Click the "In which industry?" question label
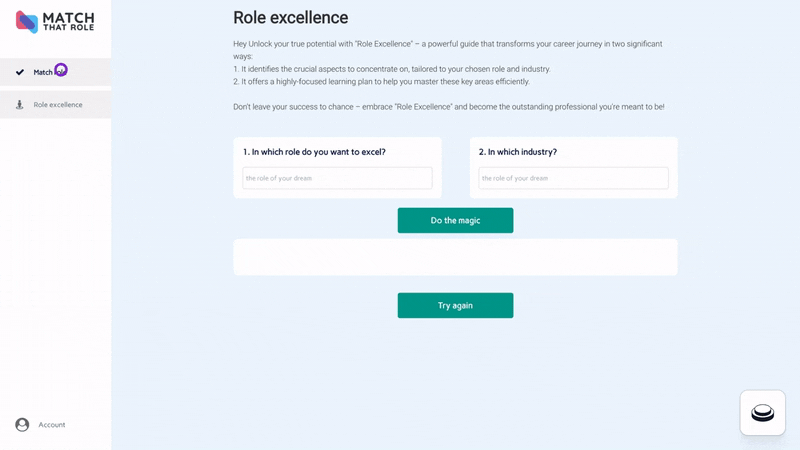This screenshot has width=800, height=450. tap(518, 152)
